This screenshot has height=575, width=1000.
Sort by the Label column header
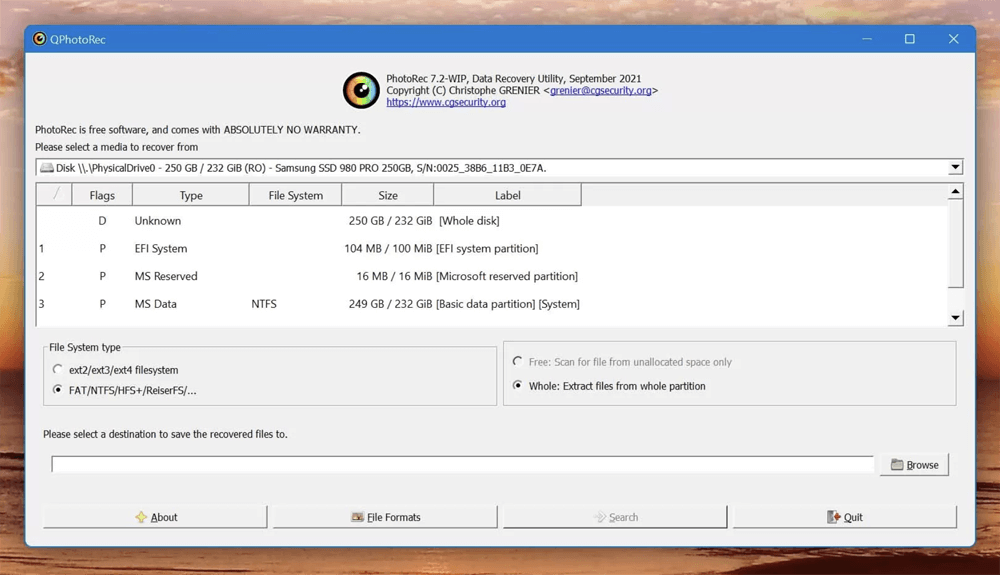(x=508, y=195)
